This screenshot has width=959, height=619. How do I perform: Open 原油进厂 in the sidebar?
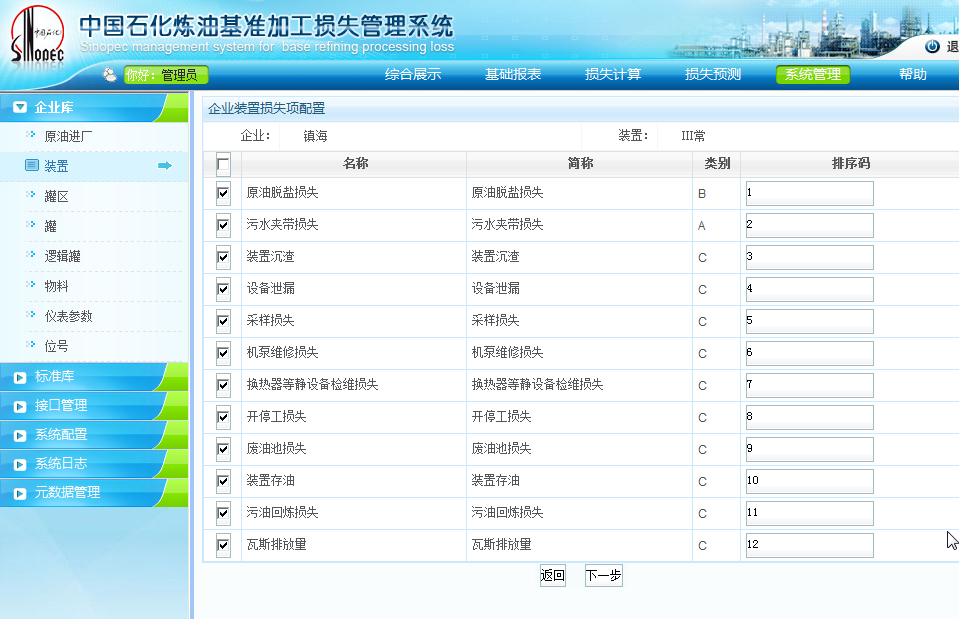[68, 136]
